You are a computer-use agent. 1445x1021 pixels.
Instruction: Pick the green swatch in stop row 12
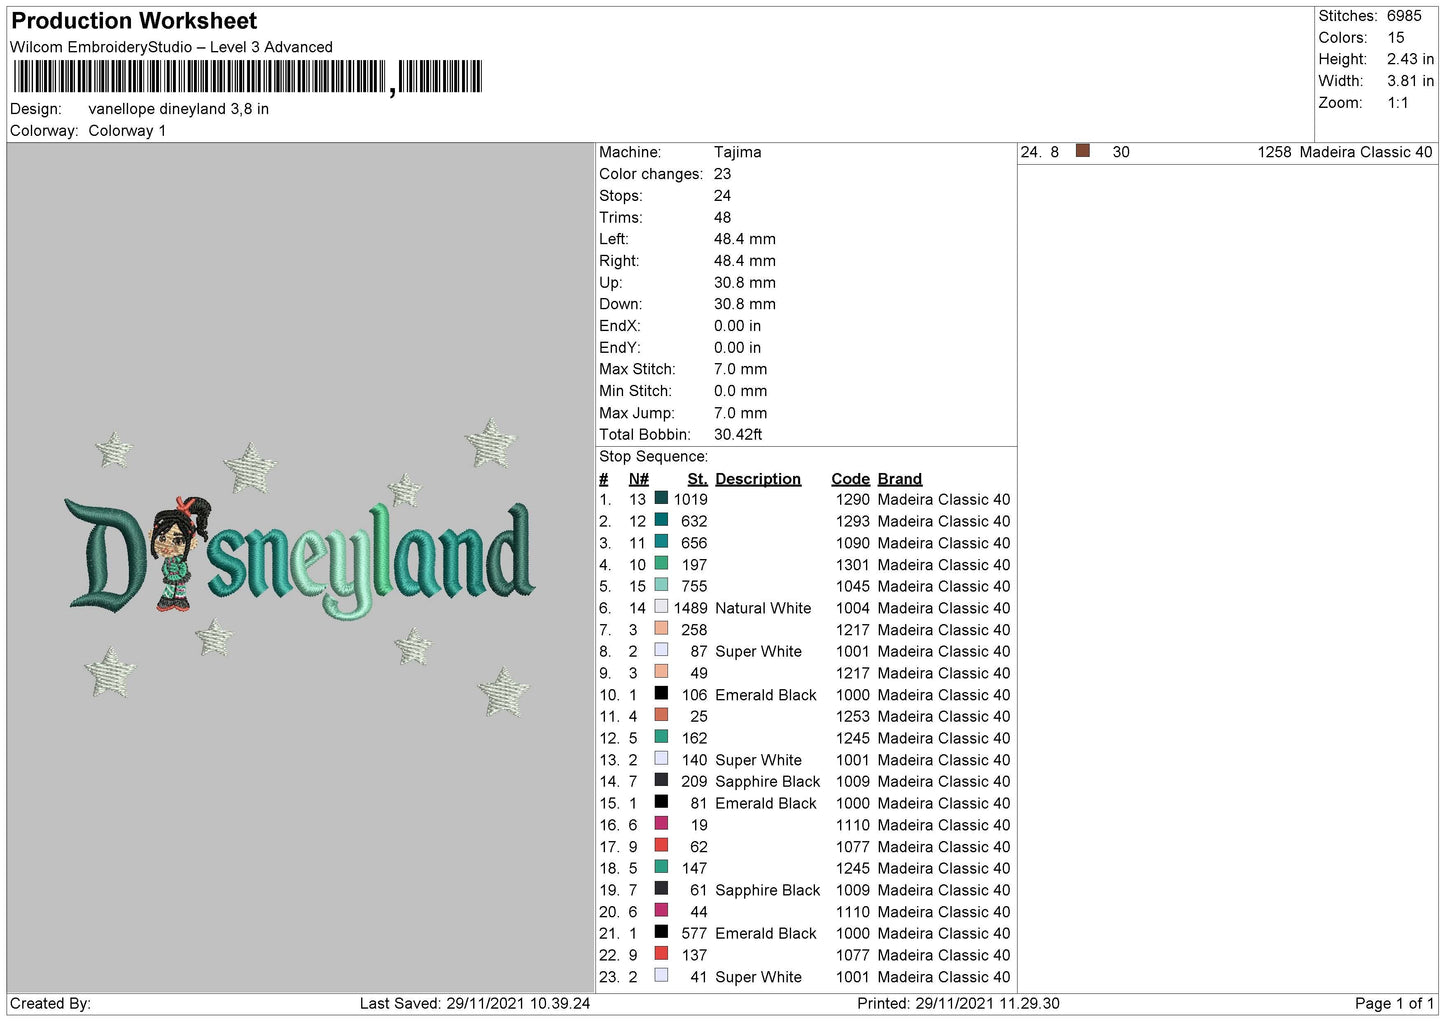[661, 736]
